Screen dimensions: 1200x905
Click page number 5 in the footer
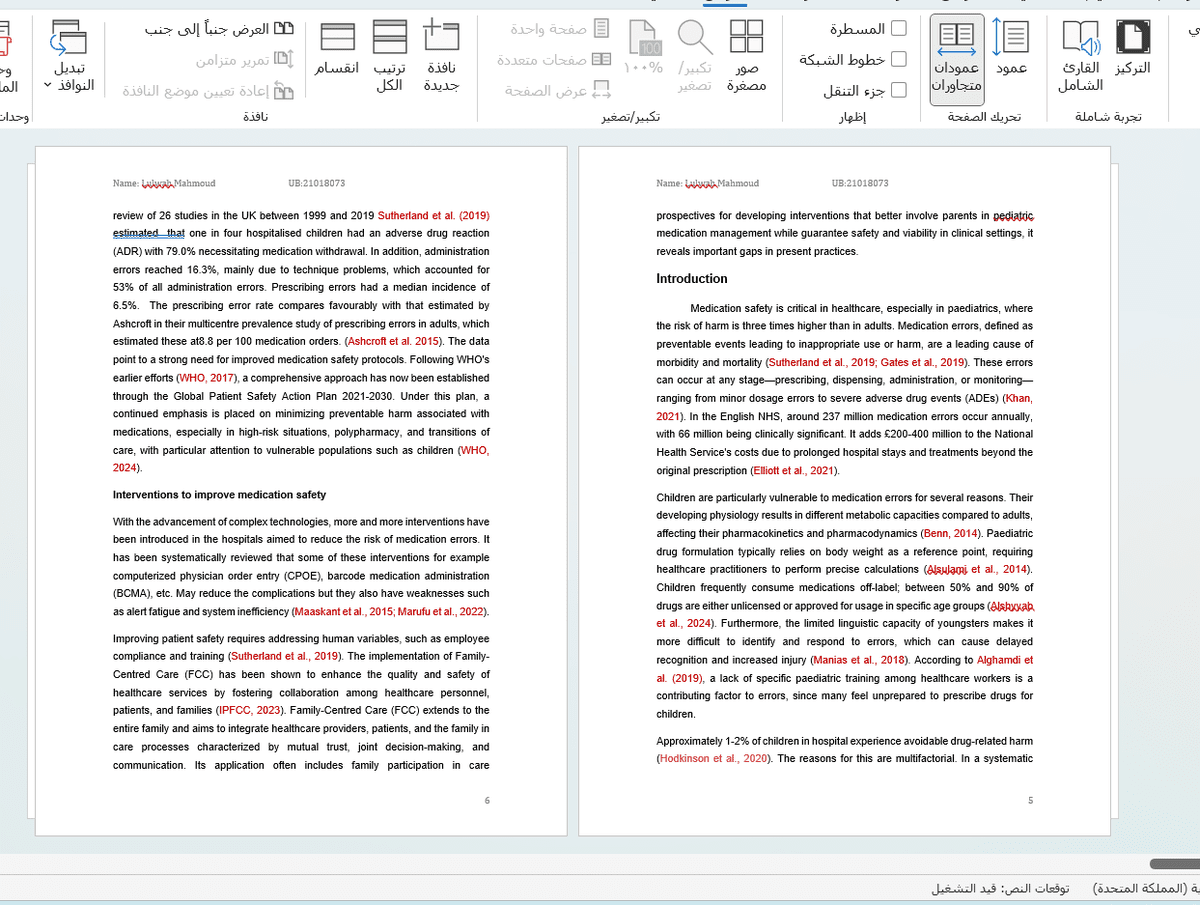coord(1030,801)
